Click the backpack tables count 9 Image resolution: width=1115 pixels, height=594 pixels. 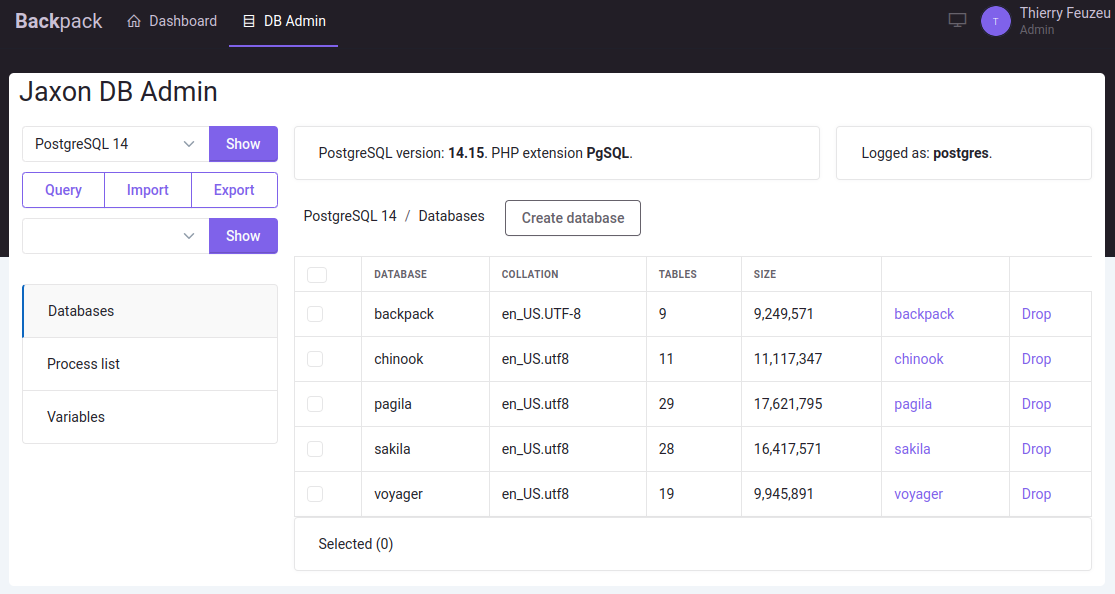coord(663,314)
